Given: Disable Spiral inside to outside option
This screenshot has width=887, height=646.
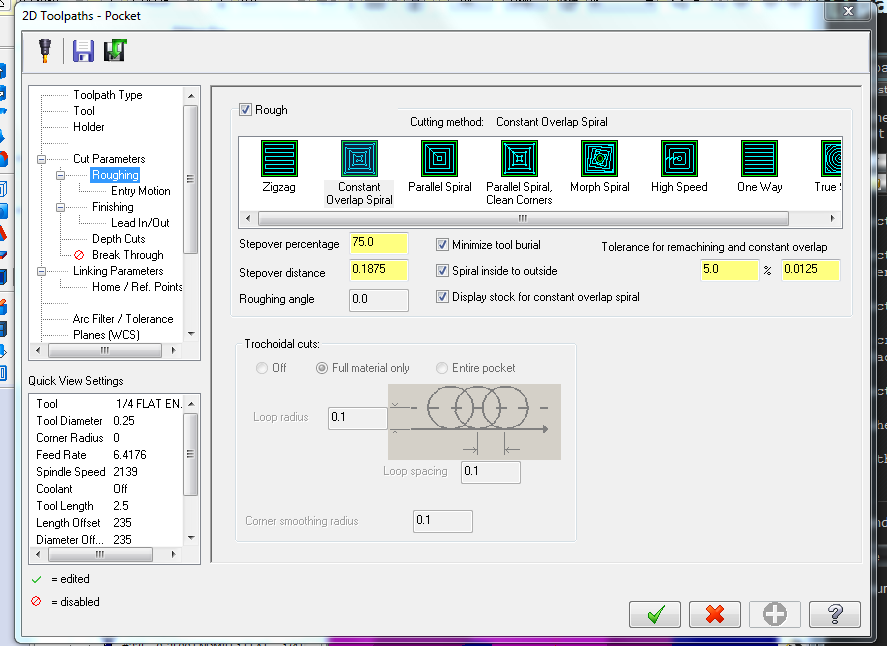Looking at the screenshot, I should [443, 270].
